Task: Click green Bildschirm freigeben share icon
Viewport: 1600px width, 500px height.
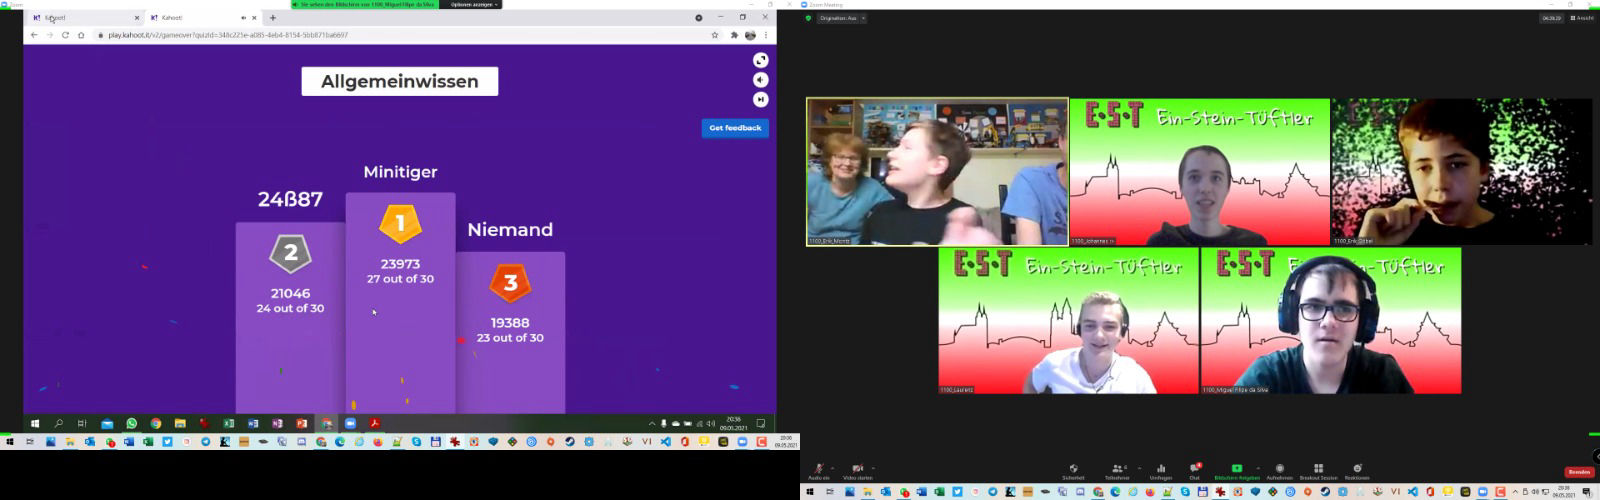Action: (1236, 469)
